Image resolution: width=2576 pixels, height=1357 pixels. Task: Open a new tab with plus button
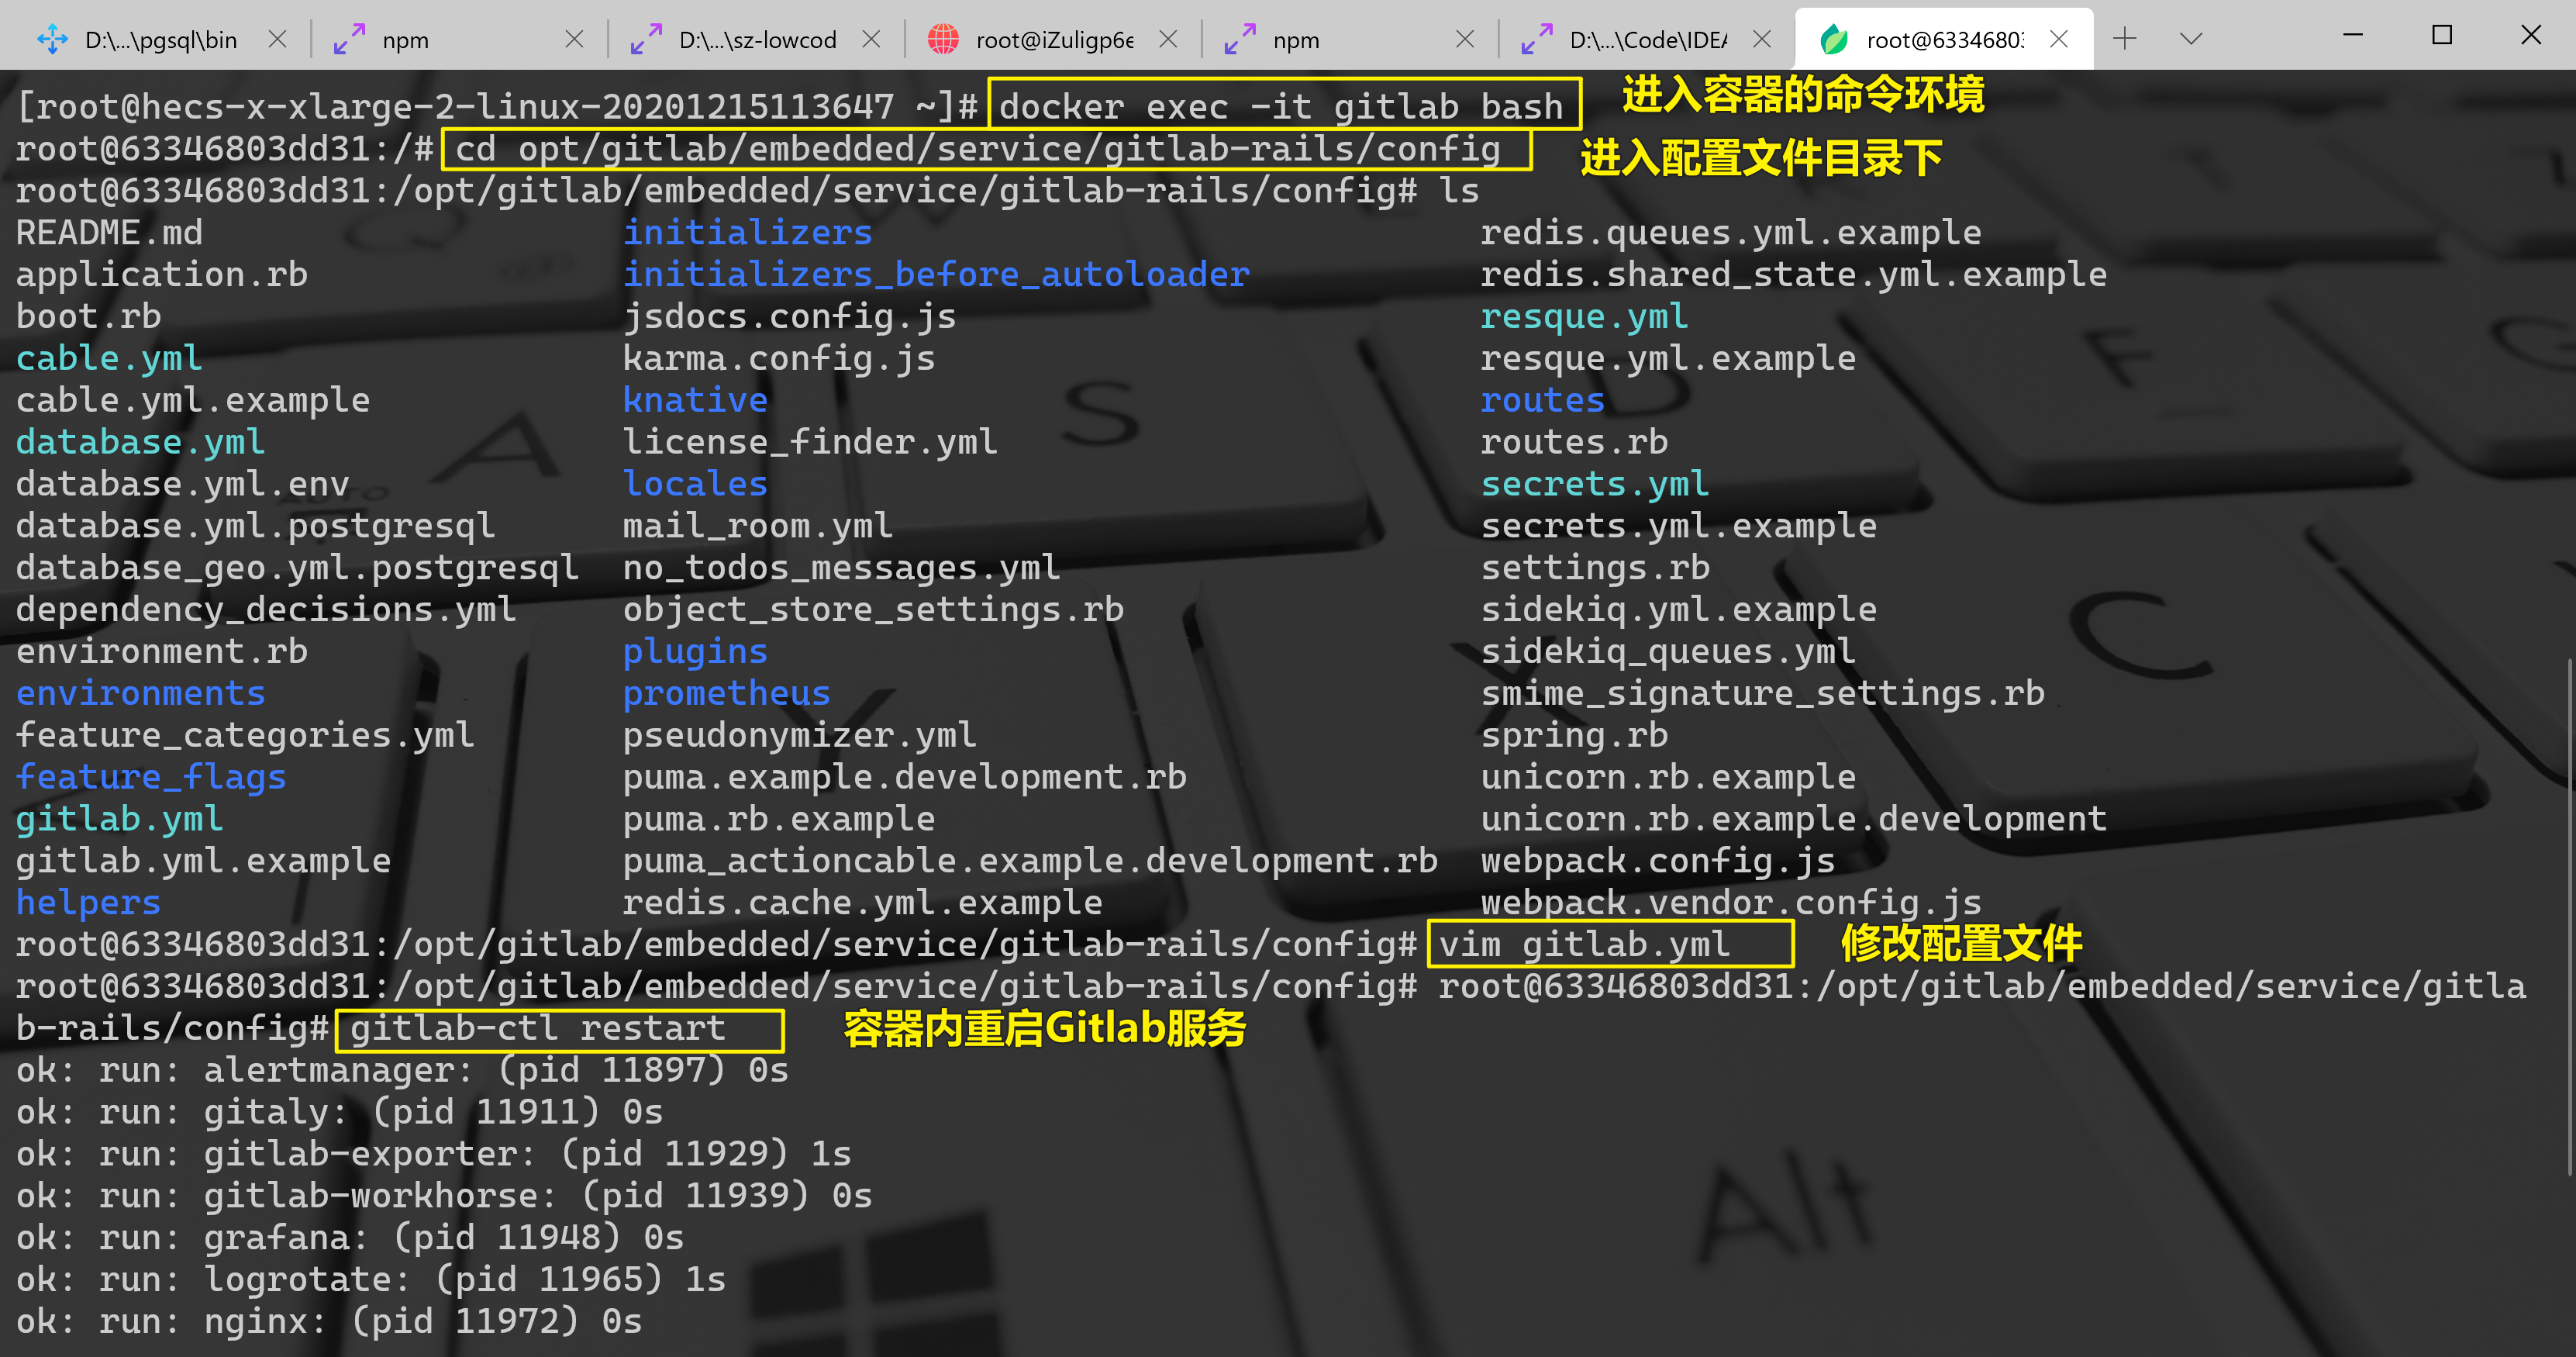pyautogui.click(x=2125, y=39)
